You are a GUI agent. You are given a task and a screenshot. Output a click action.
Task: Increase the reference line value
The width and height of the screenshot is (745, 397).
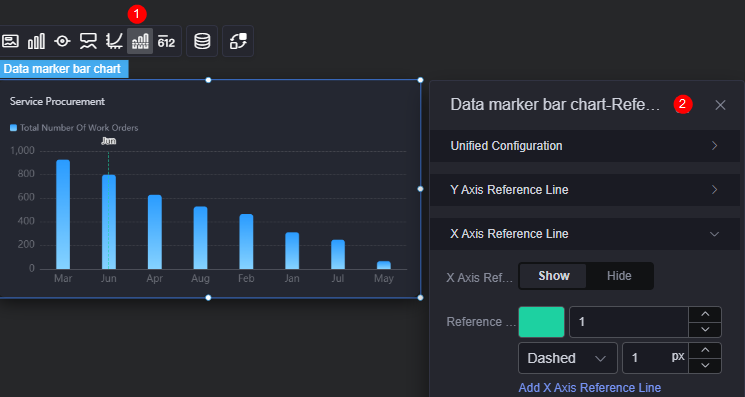705,314
